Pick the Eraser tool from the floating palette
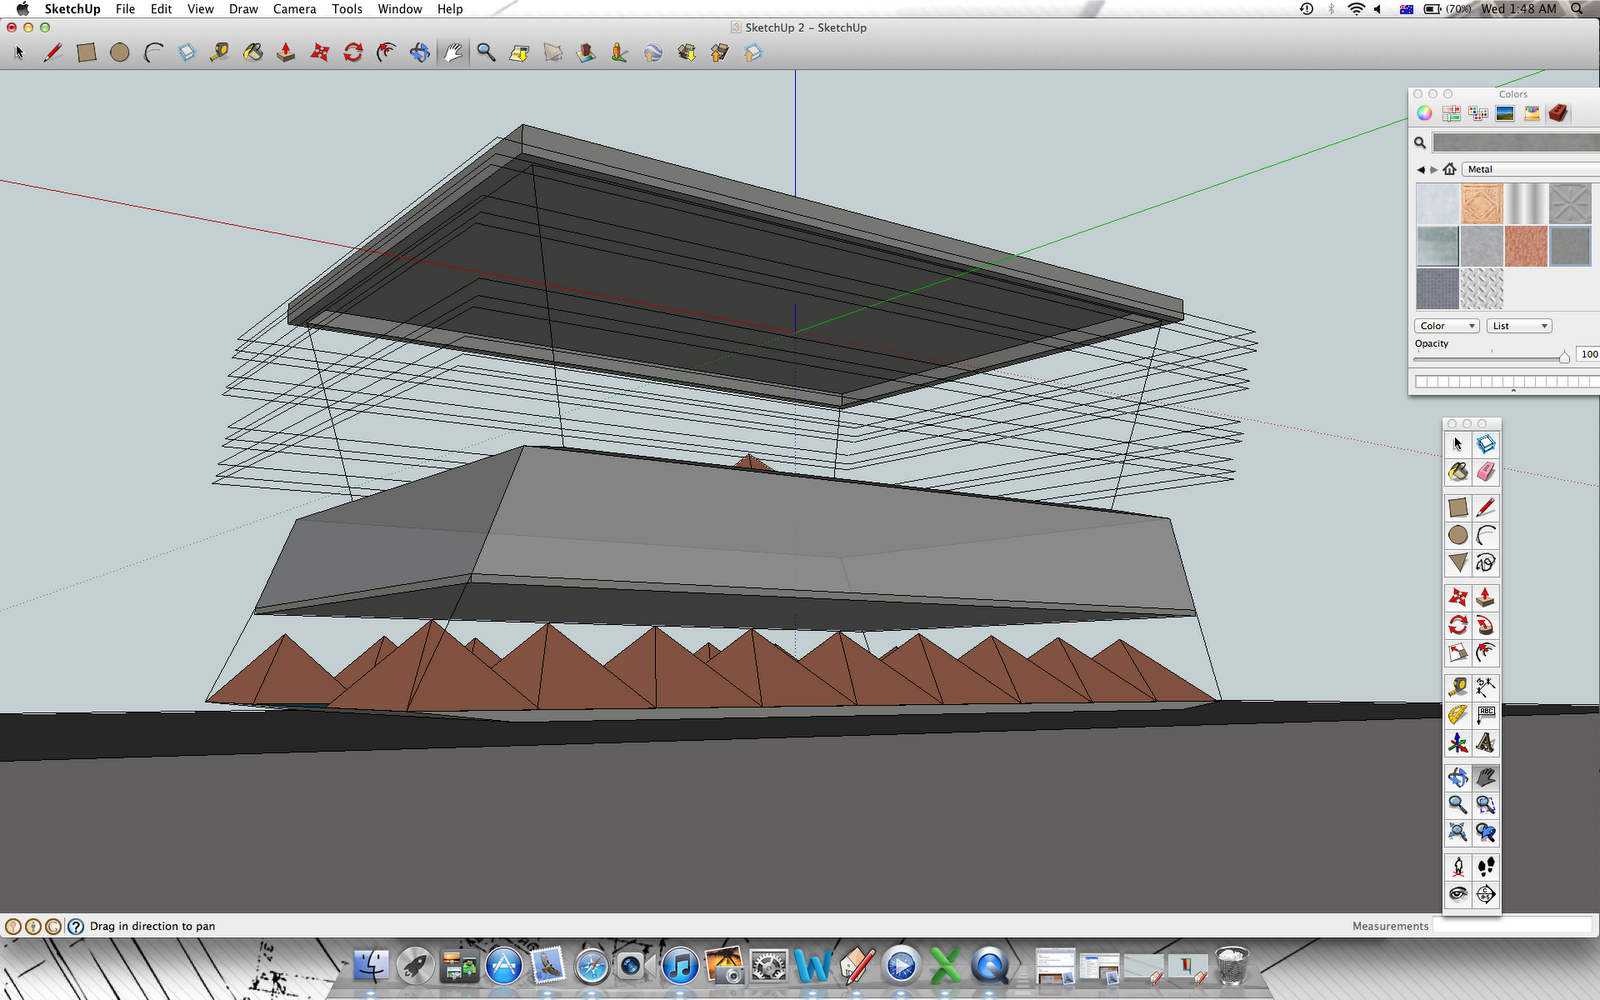This screenshot has width=1600, height=1000. pos(1486,472)
